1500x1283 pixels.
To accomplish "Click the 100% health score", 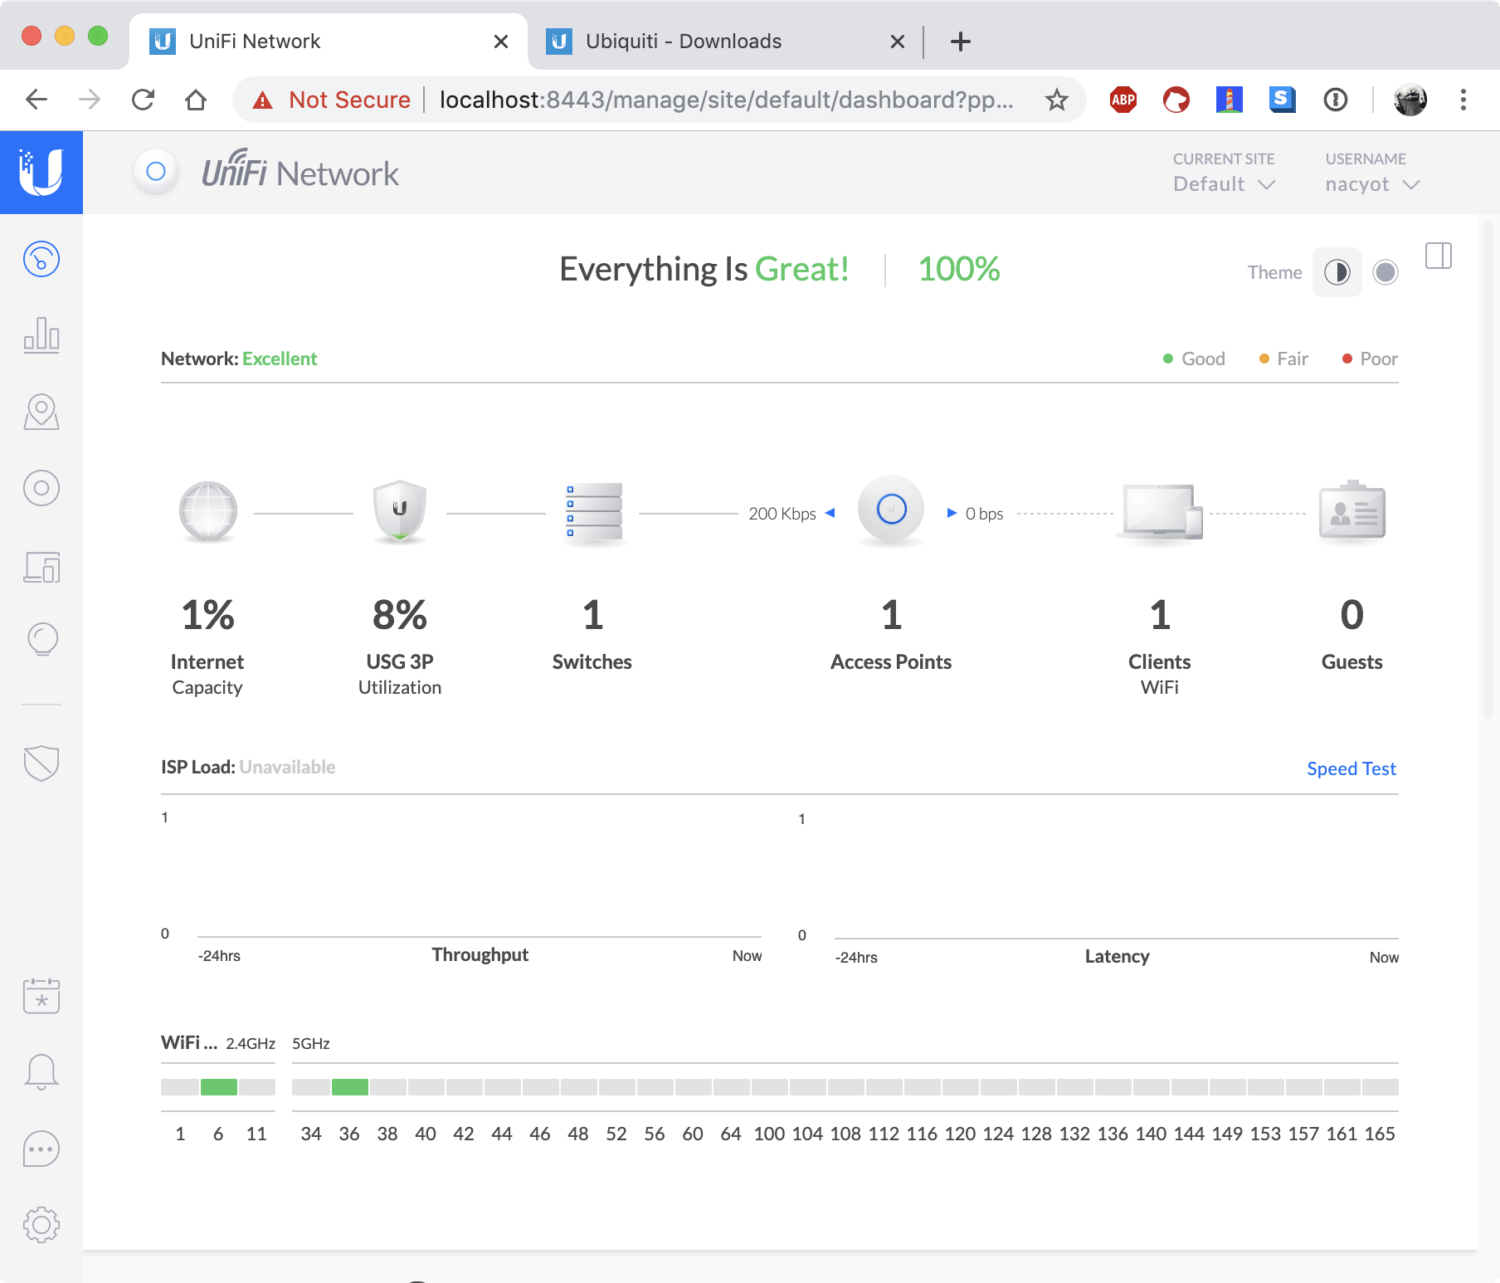I will pyautogui.click(x=958, y=269).
